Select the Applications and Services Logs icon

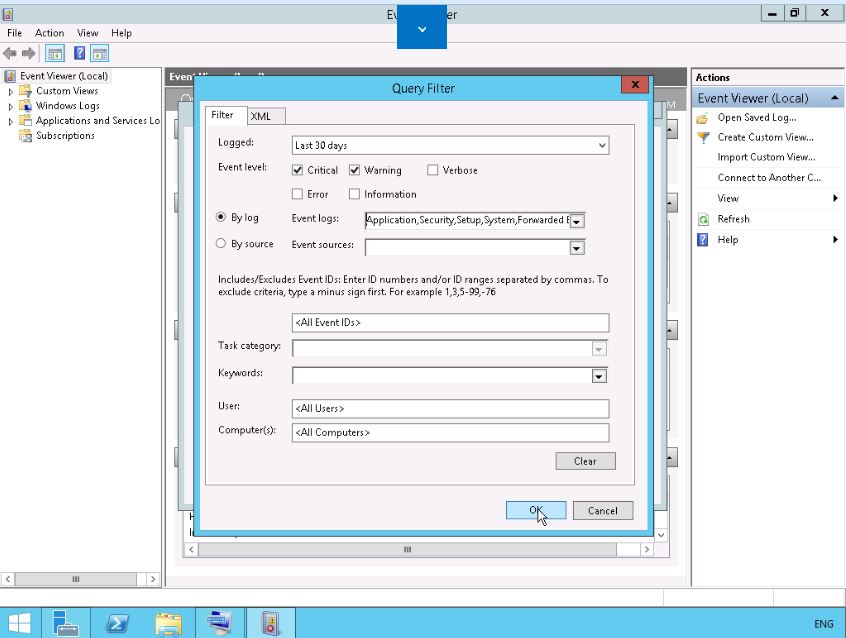coord(25,120)
